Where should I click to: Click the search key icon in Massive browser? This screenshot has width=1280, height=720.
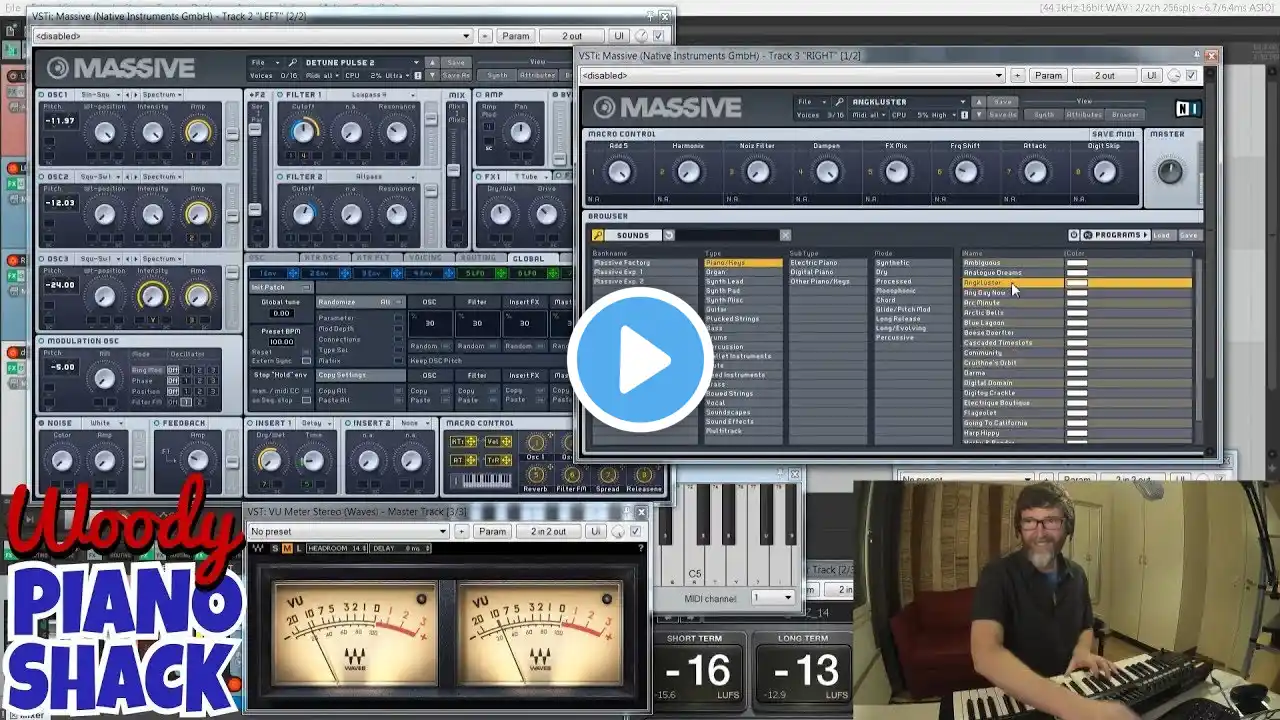pyautogui.click(x=598, y=235)
